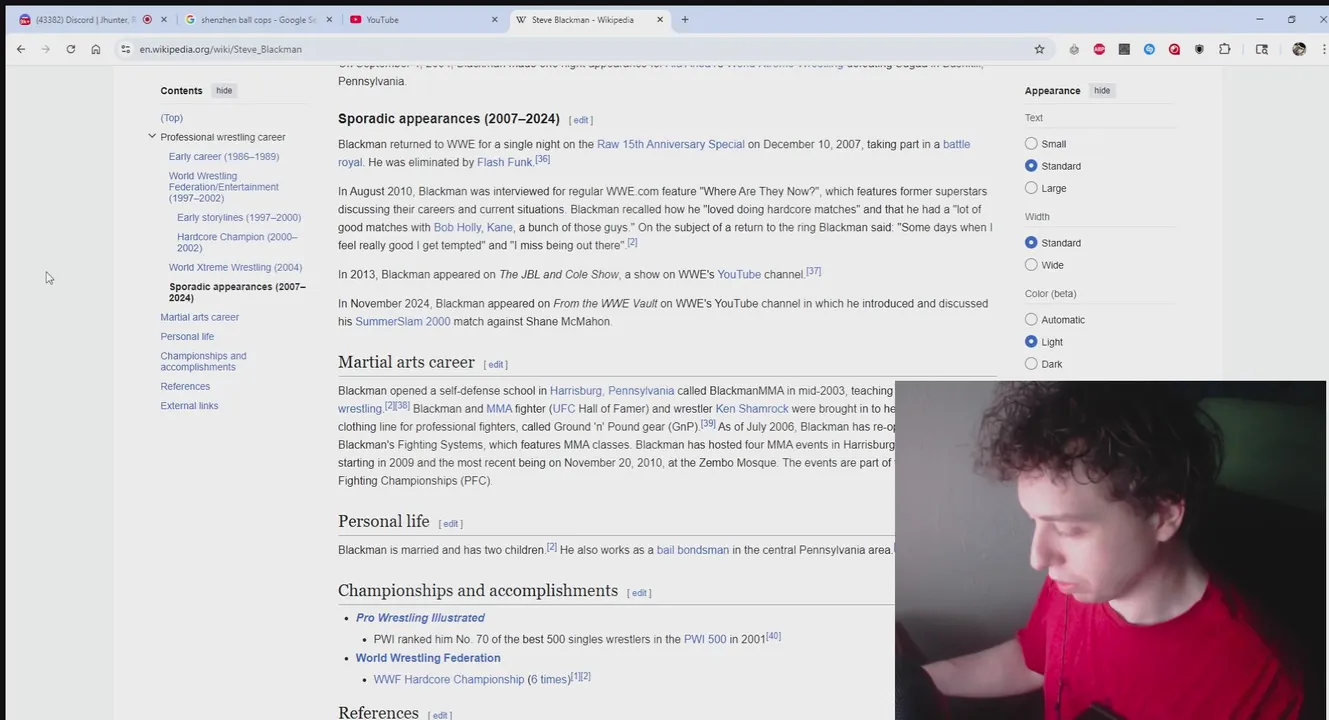Screen dimensions: 1329x720
Task: Open Harrisburg, Pennsylvania link
Action: (612, 391)
